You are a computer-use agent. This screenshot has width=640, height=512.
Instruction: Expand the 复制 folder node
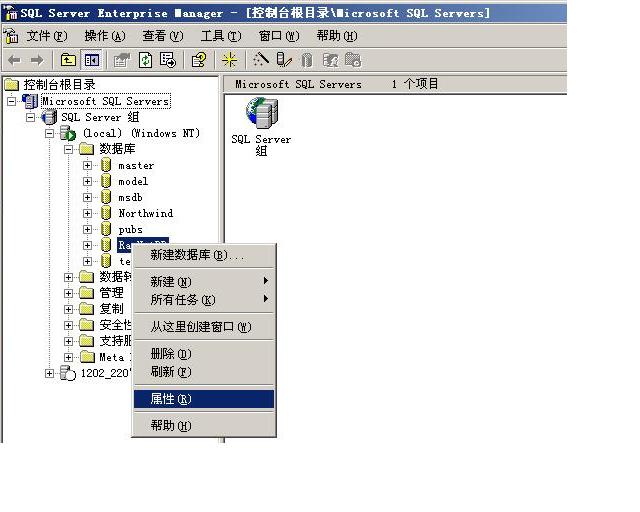coord(68,309)
